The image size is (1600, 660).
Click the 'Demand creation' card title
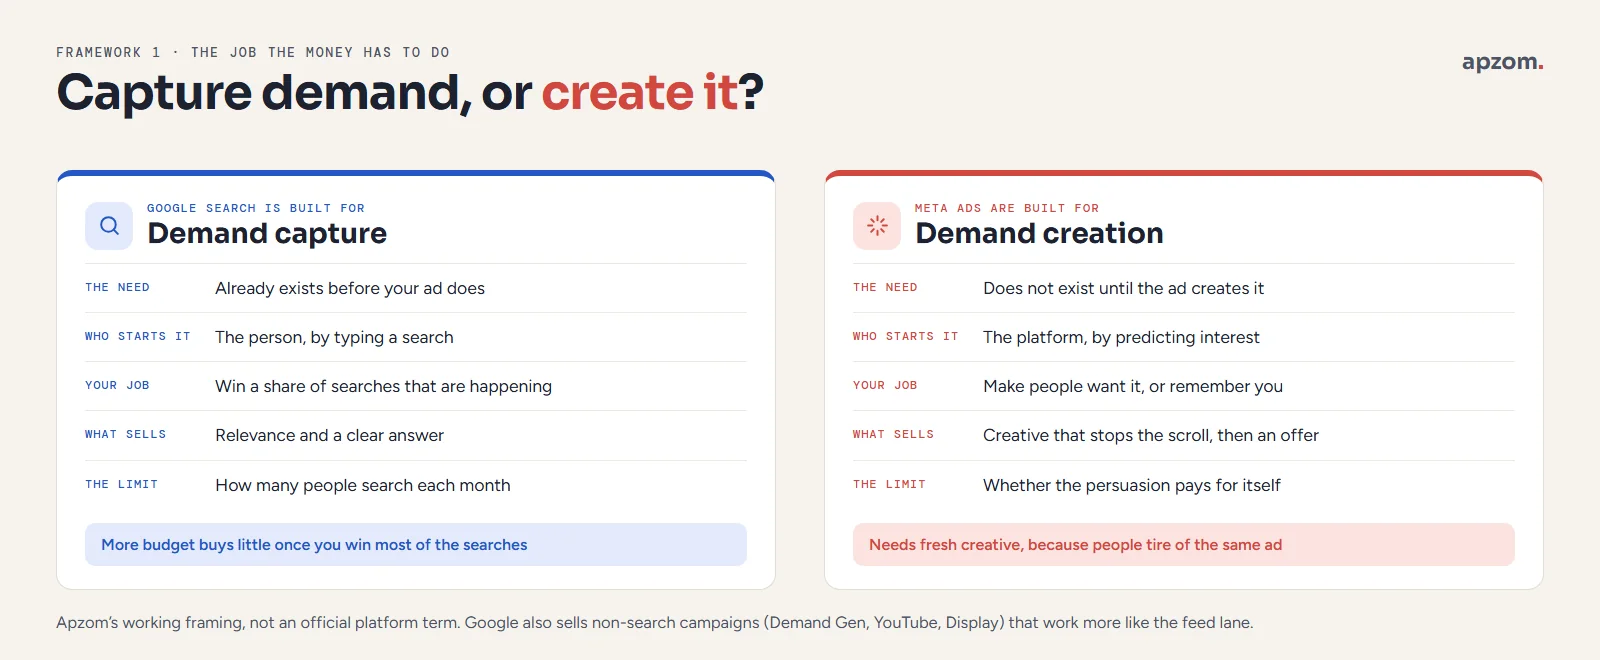pyautogui.click(x=1039, y=233)
